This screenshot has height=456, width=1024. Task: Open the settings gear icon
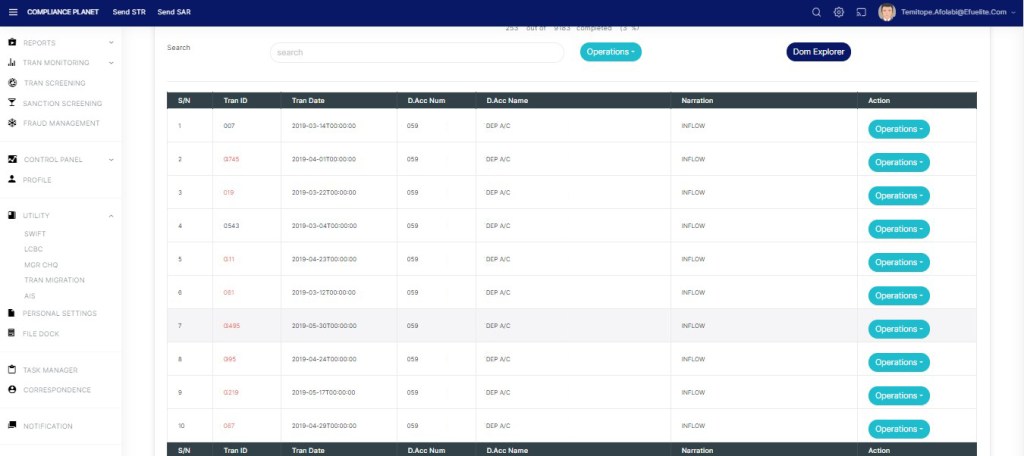coord(838,12)
